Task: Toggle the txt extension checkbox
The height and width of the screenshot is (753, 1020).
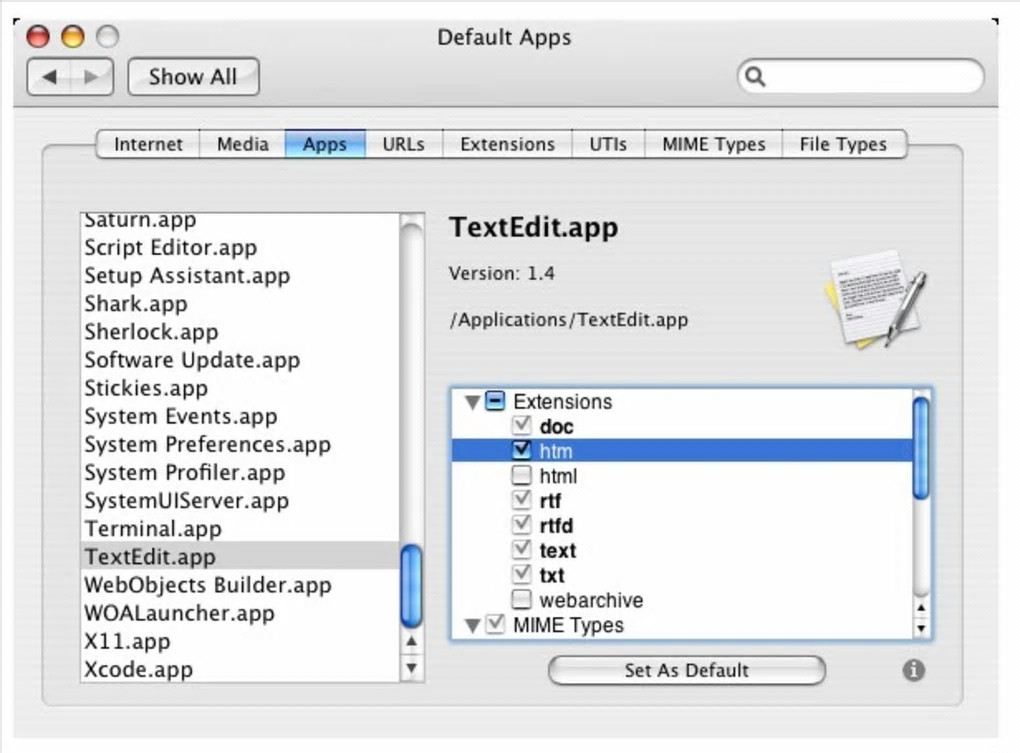Action: point(522,574)
